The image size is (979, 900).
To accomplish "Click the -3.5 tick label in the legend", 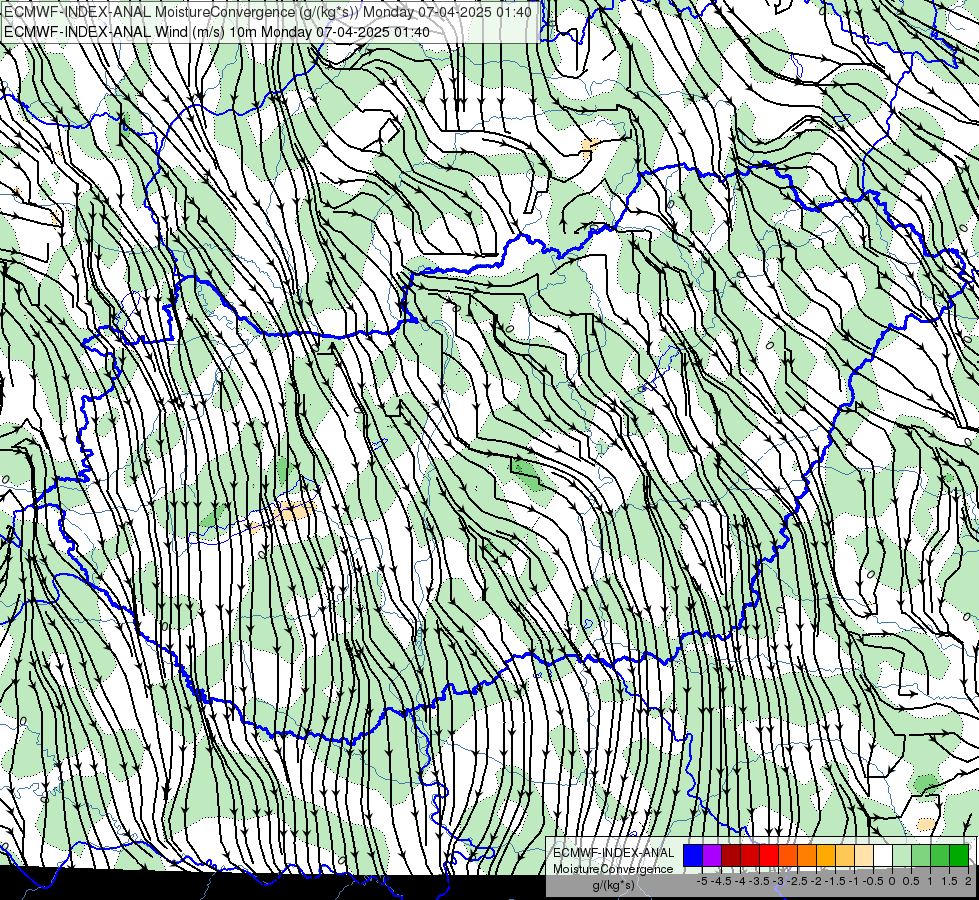I will tap(759, 881).
